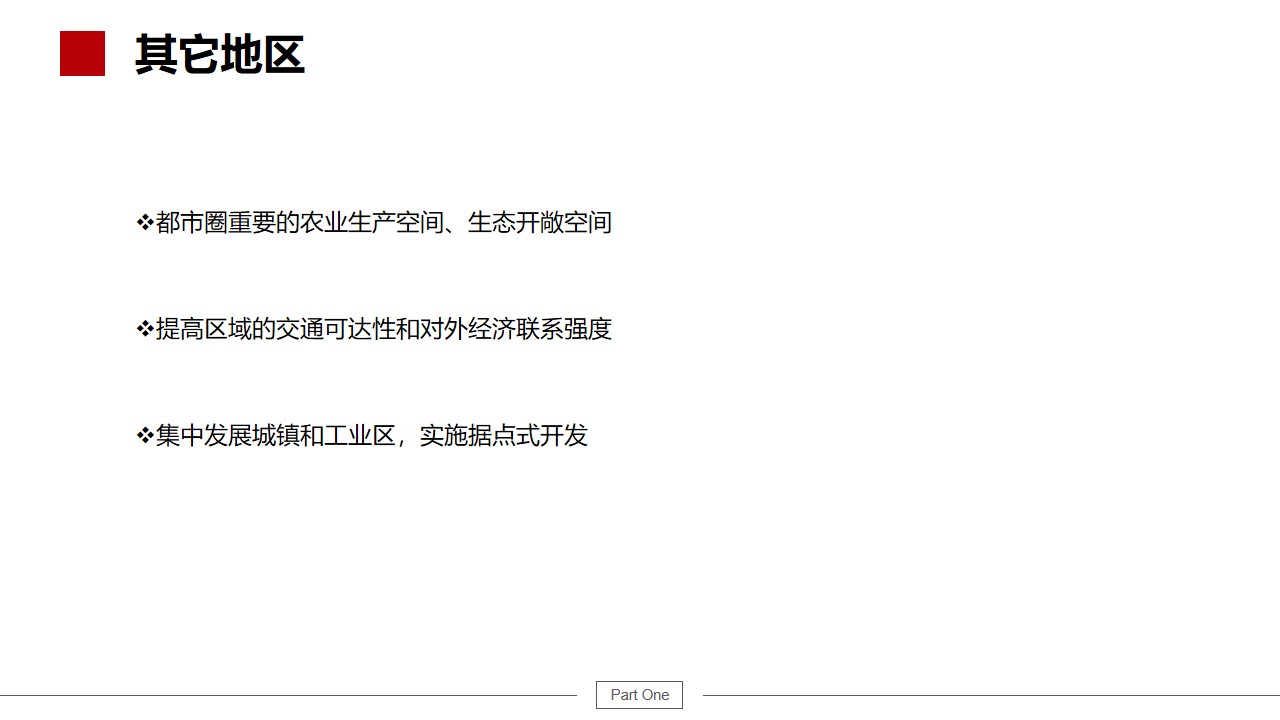Click the phrase 对外经济联系强度

point(516,329)
